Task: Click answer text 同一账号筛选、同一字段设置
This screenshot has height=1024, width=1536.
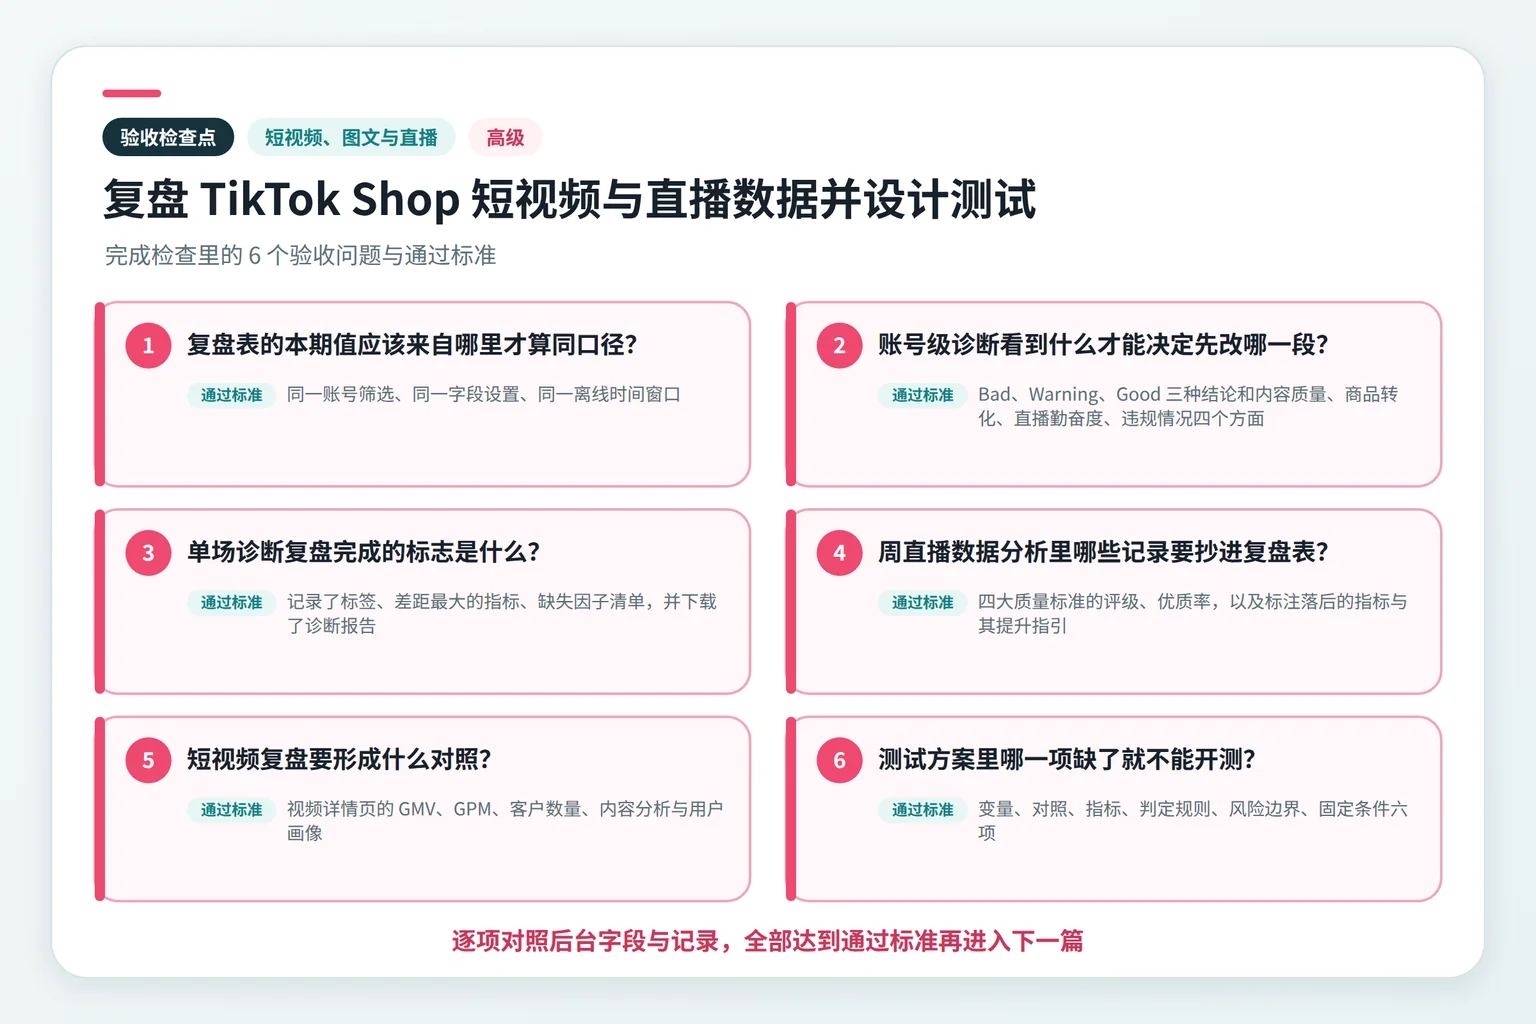Action: [x=484, y=395]
